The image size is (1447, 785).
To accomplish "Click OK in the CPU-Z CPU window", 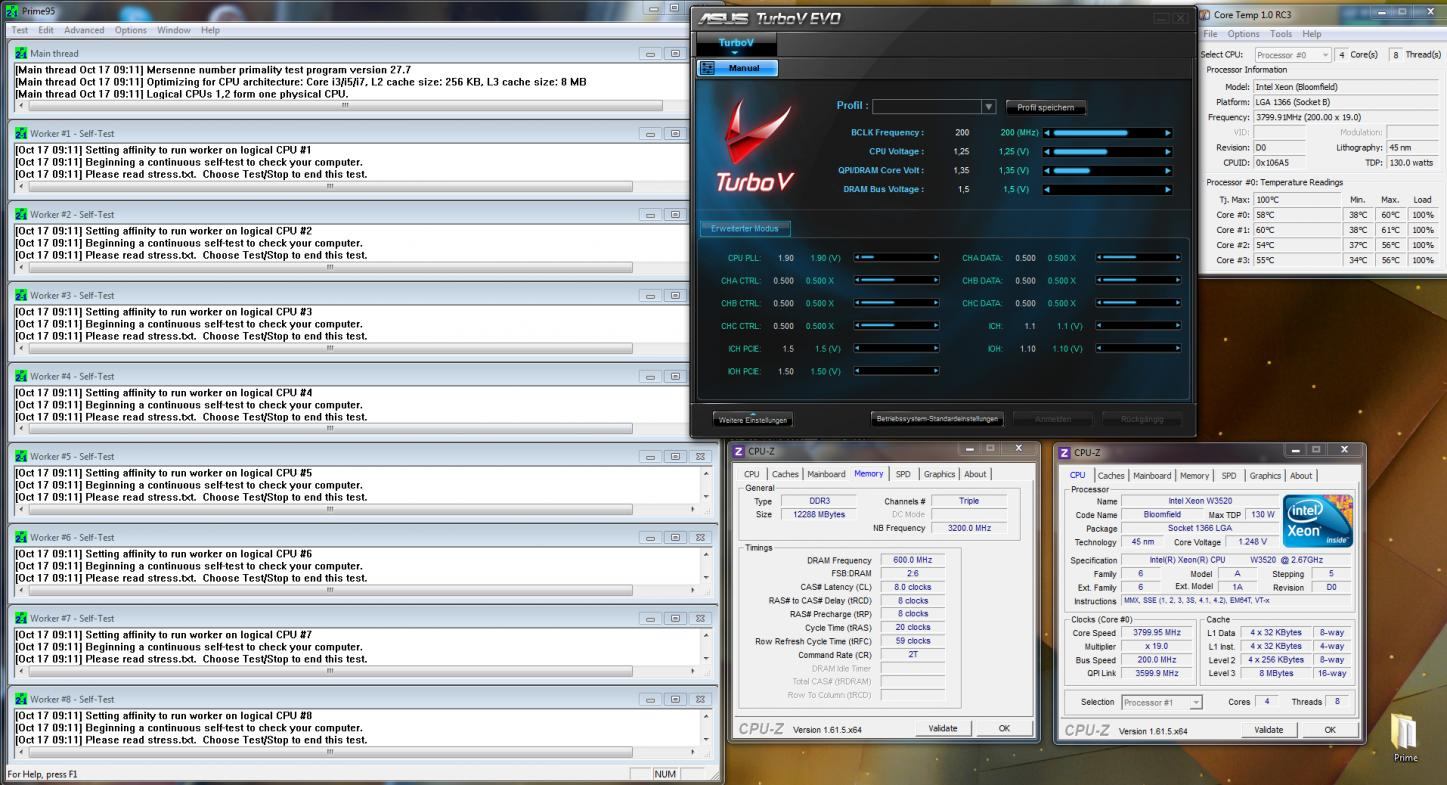I will coord(1330,730).
